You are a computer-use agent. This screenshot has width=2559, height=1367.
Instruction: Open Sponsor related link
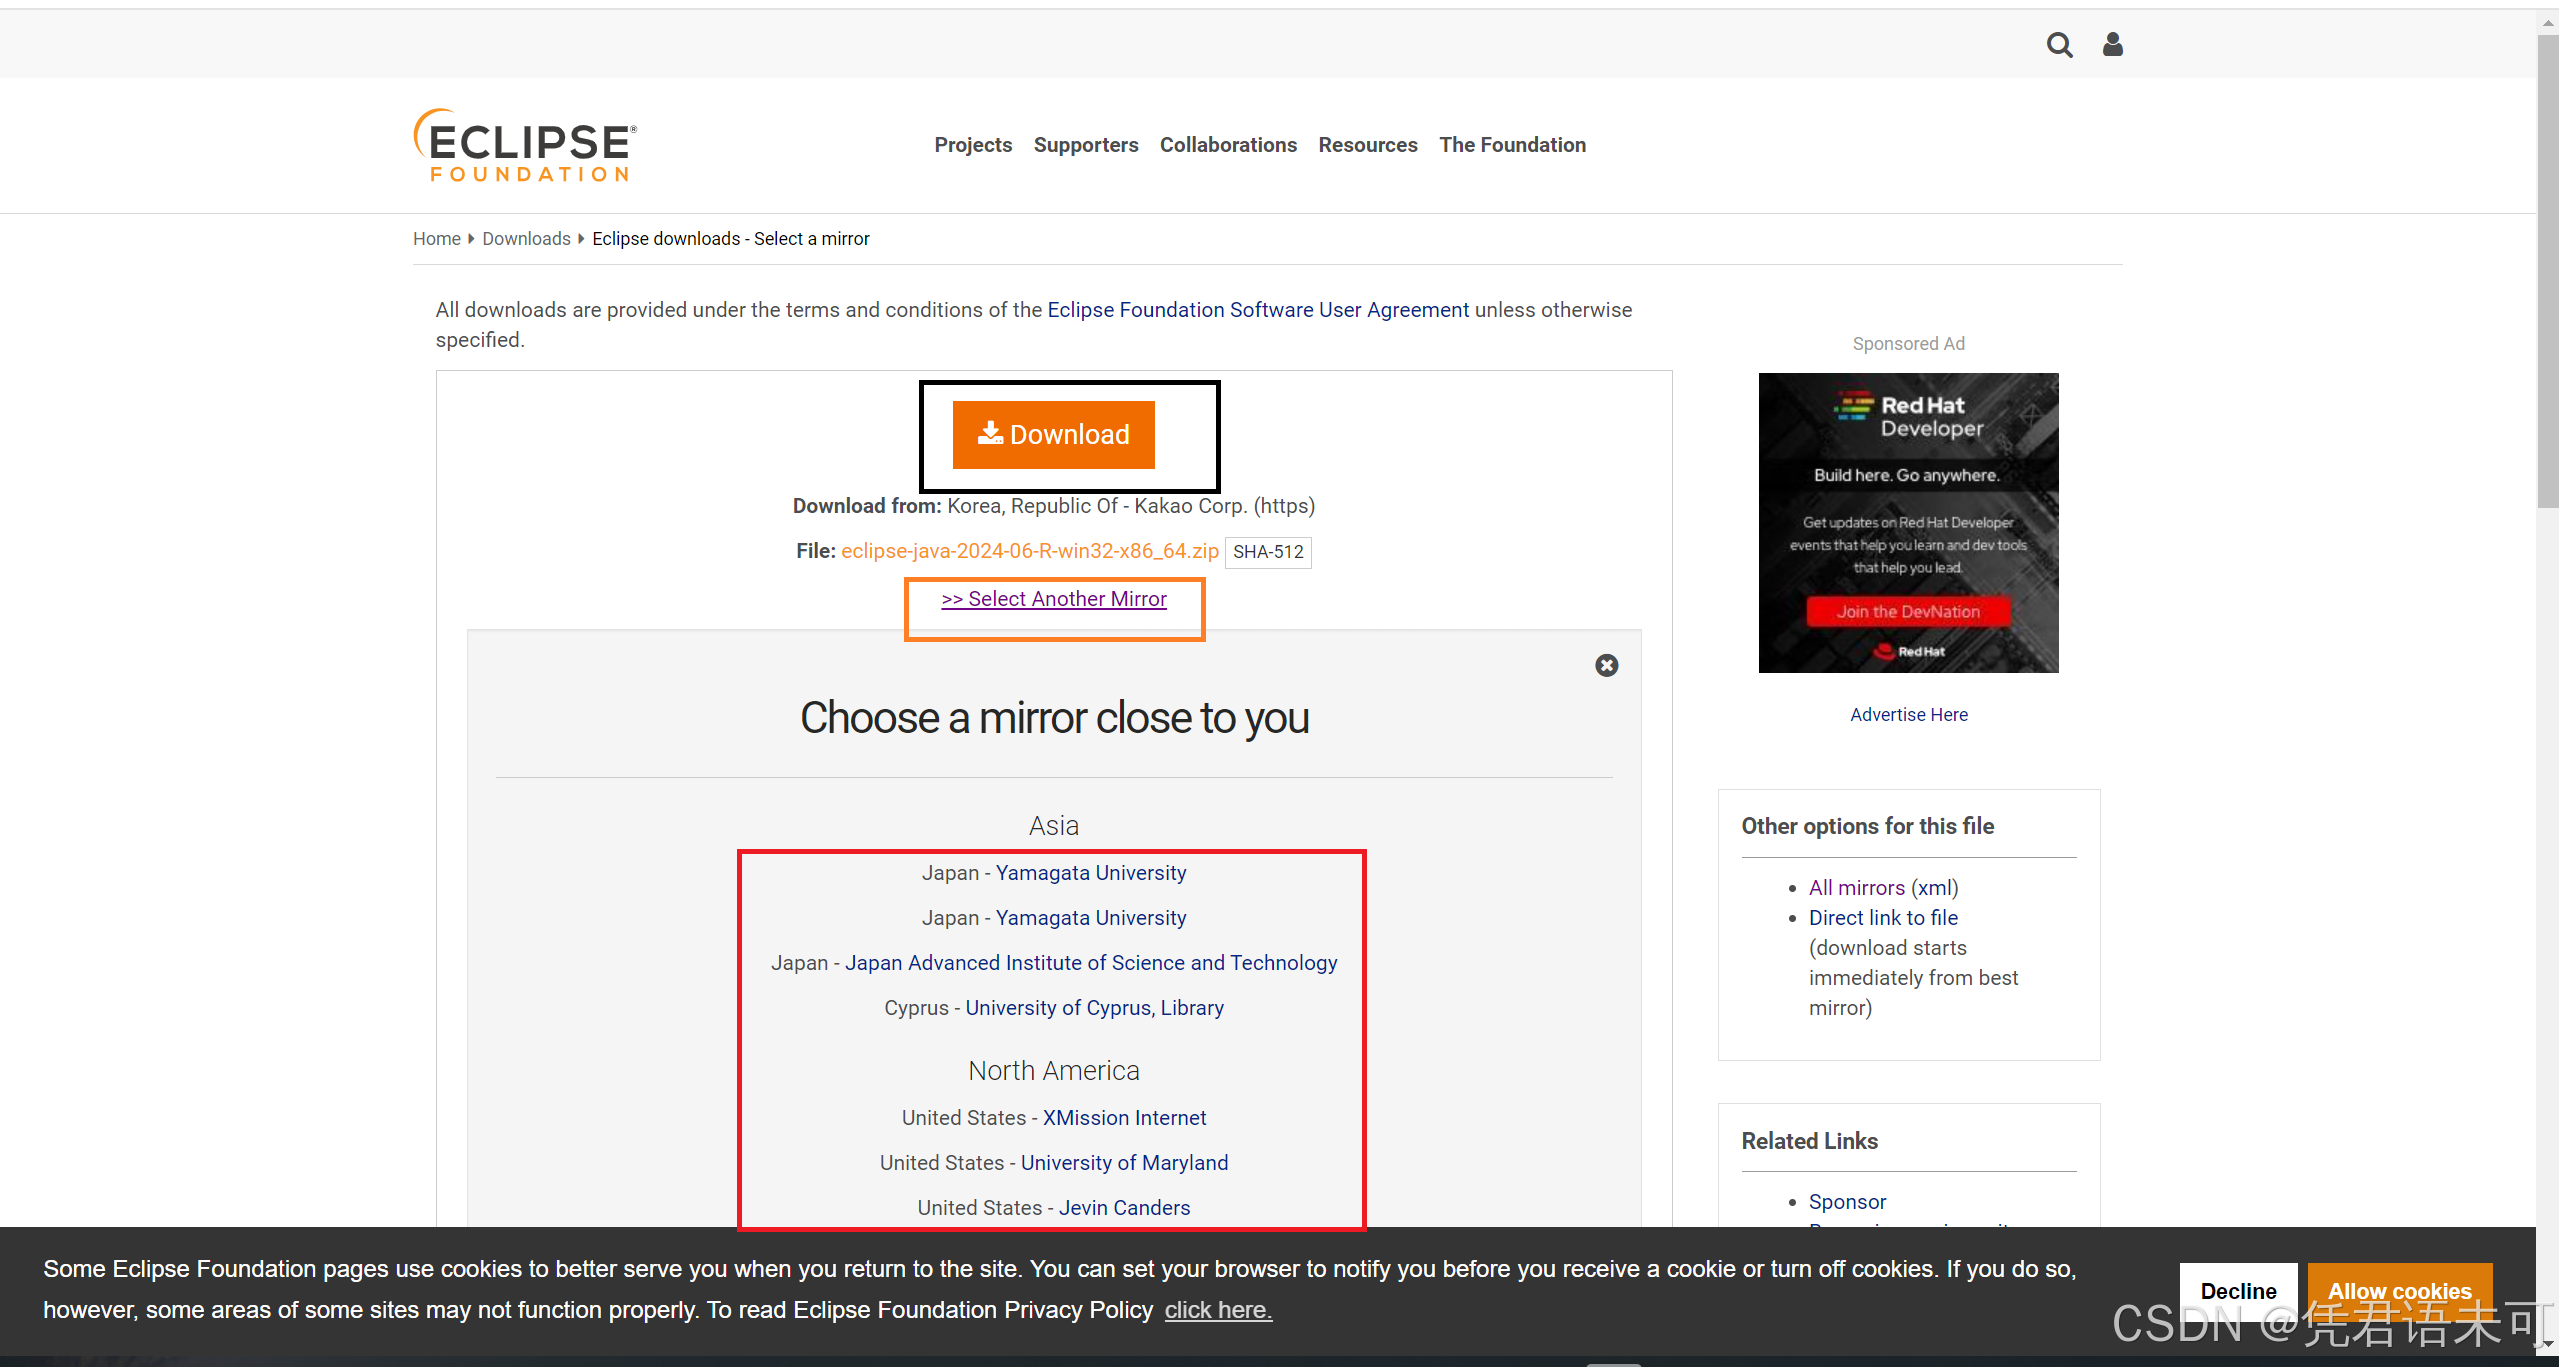pos(1847,1202)
